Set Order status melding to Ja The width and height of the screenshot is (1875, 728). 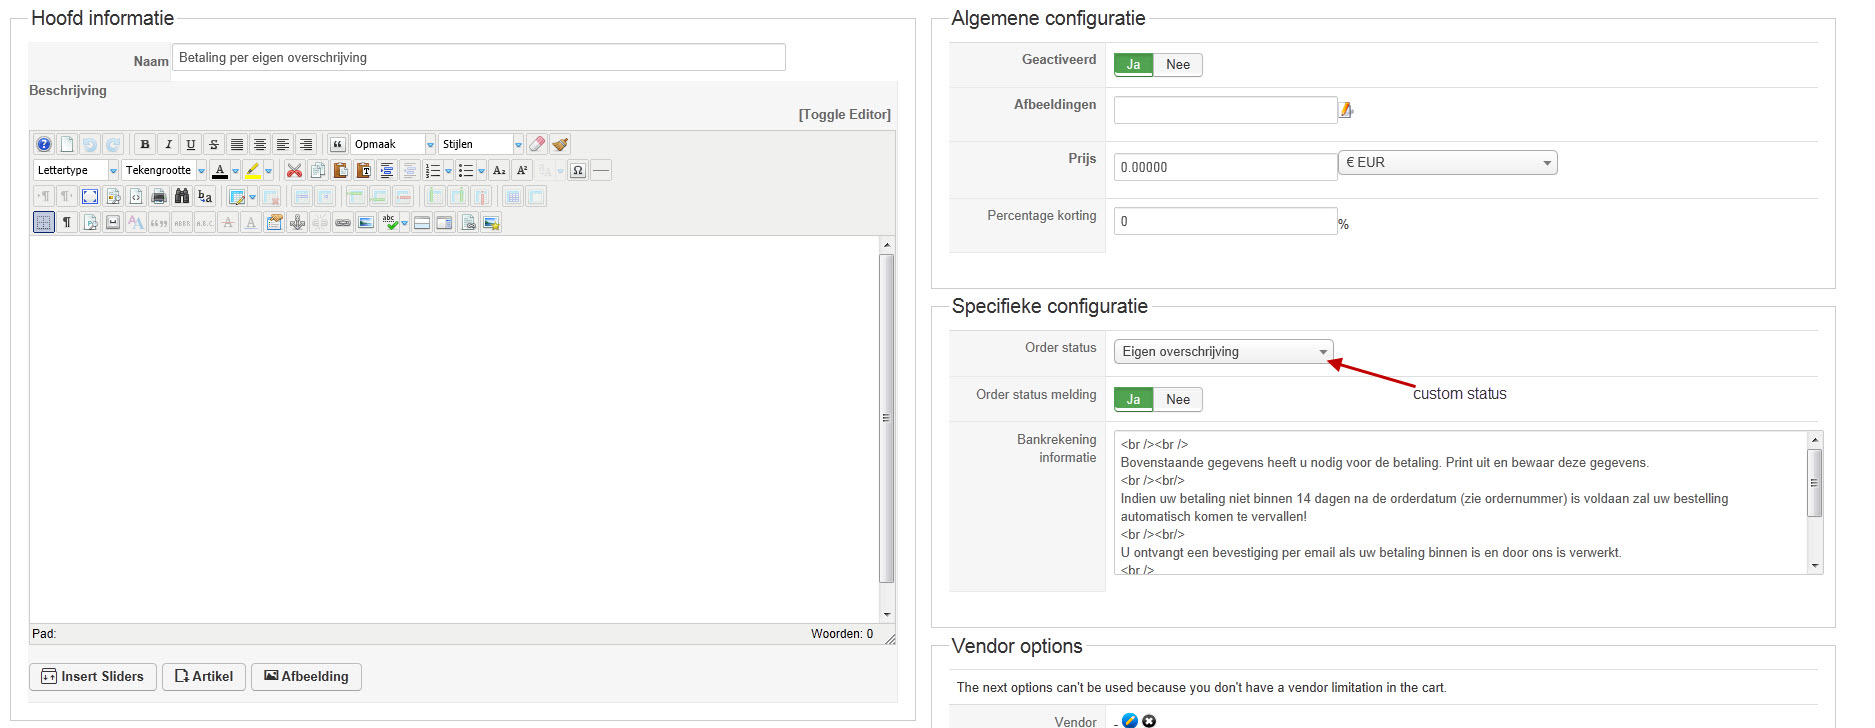(x=1133, y=400)
